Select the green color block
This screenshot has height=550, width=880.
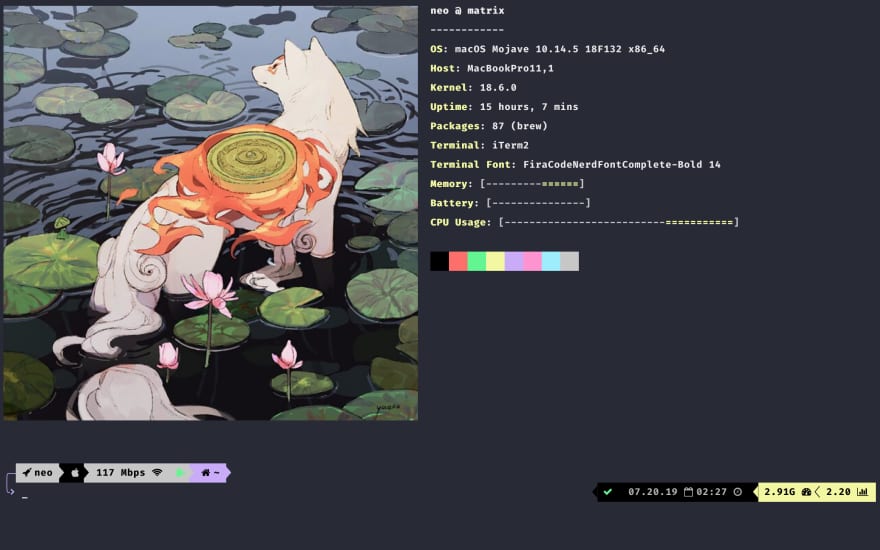click(x=476, y=261)
